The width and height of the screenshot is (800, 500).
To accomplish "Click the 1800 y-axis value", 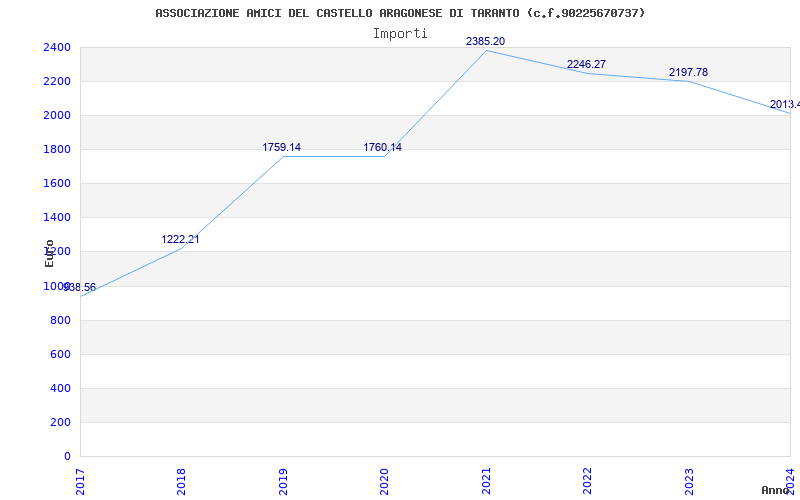I will tap(57, 149).
